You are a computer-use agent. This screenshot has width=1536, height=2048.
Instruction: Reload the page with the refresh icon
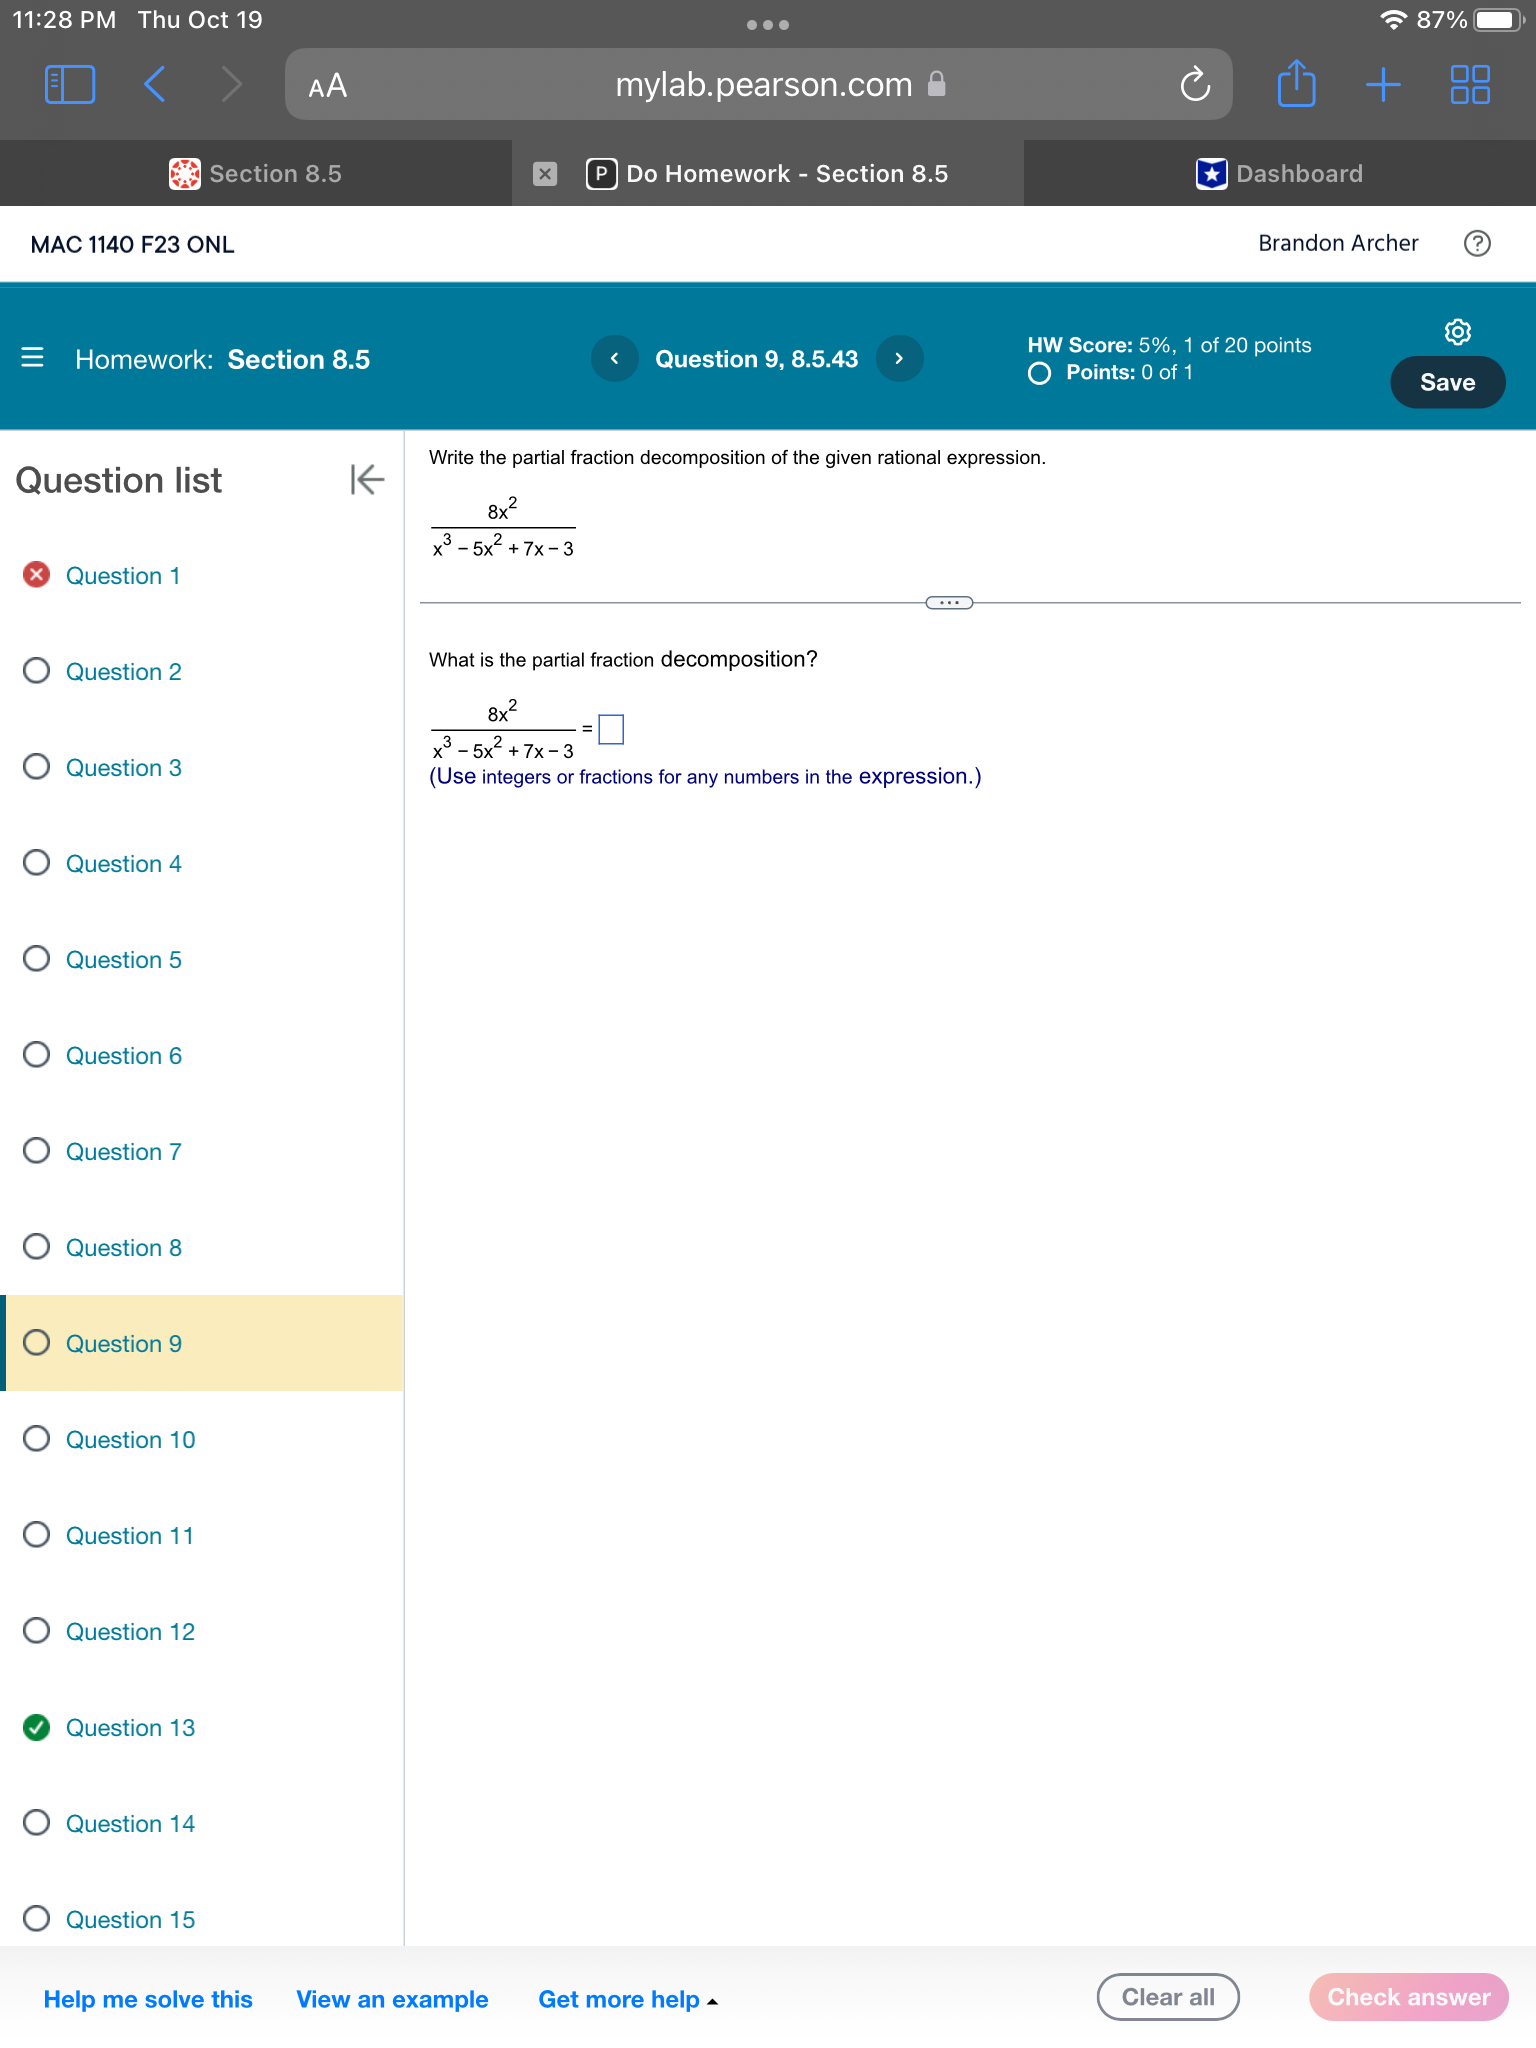coord(1195,85)
